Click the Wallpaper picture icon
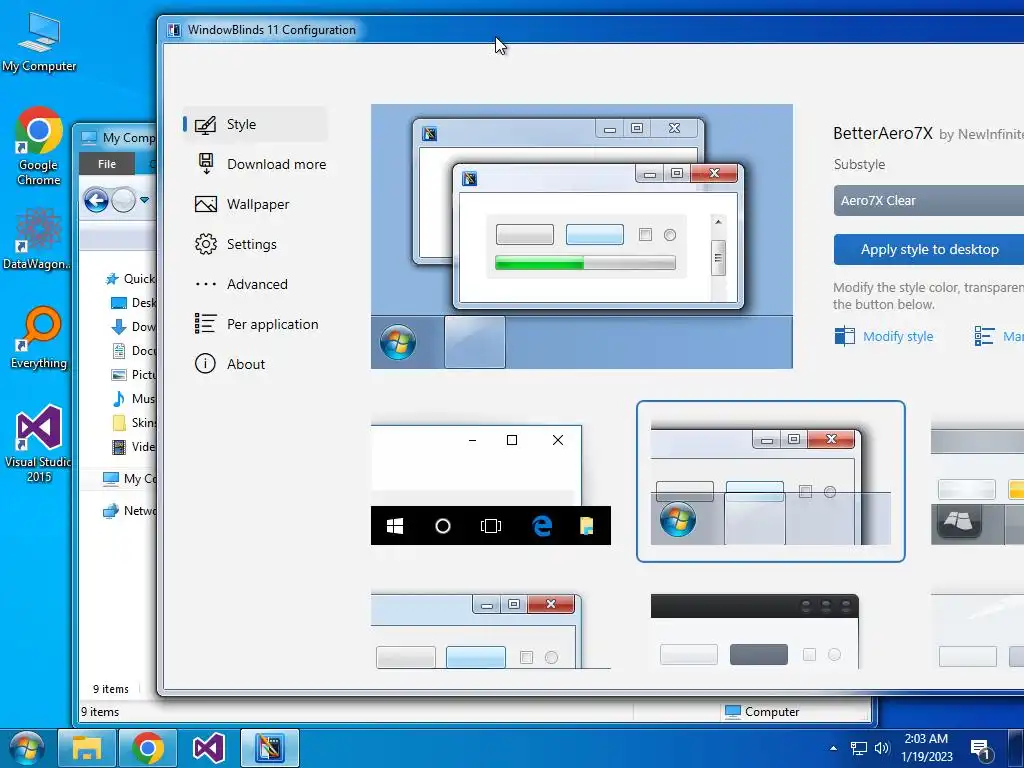 click(x=206, y=204)
